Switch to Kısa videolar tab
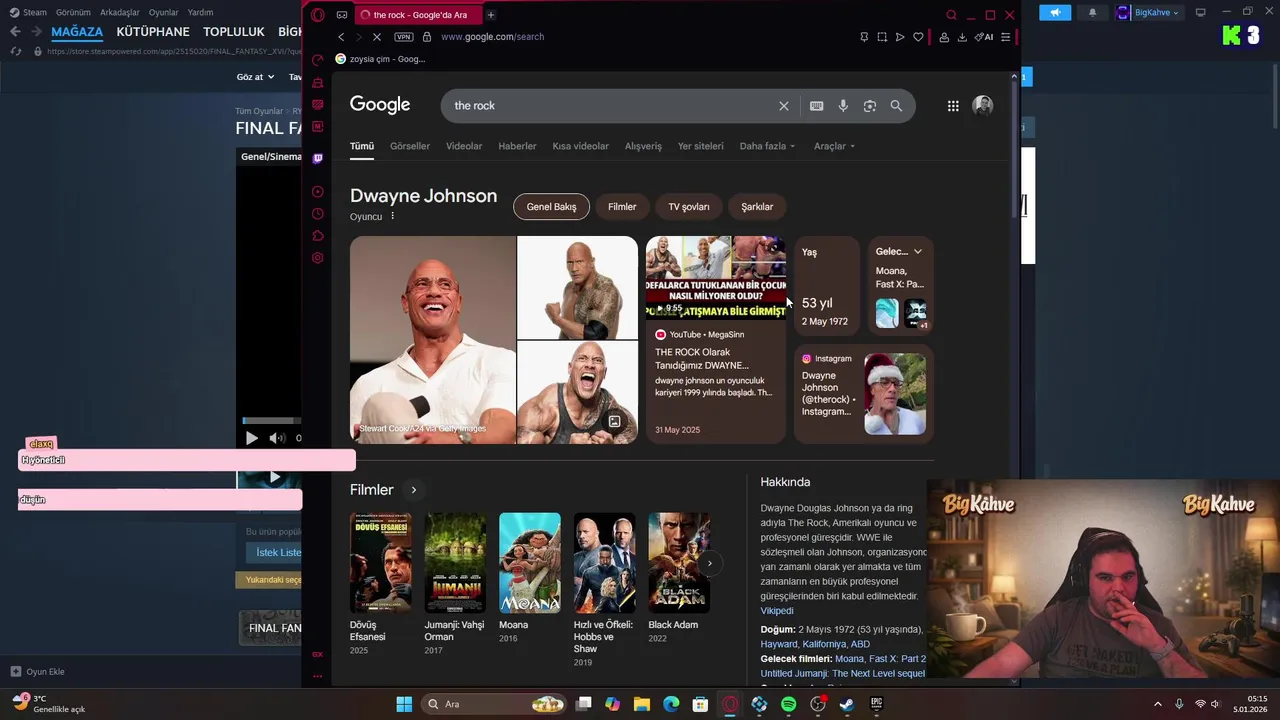Viewport: 1280px width, 720px height. [580, 146]
